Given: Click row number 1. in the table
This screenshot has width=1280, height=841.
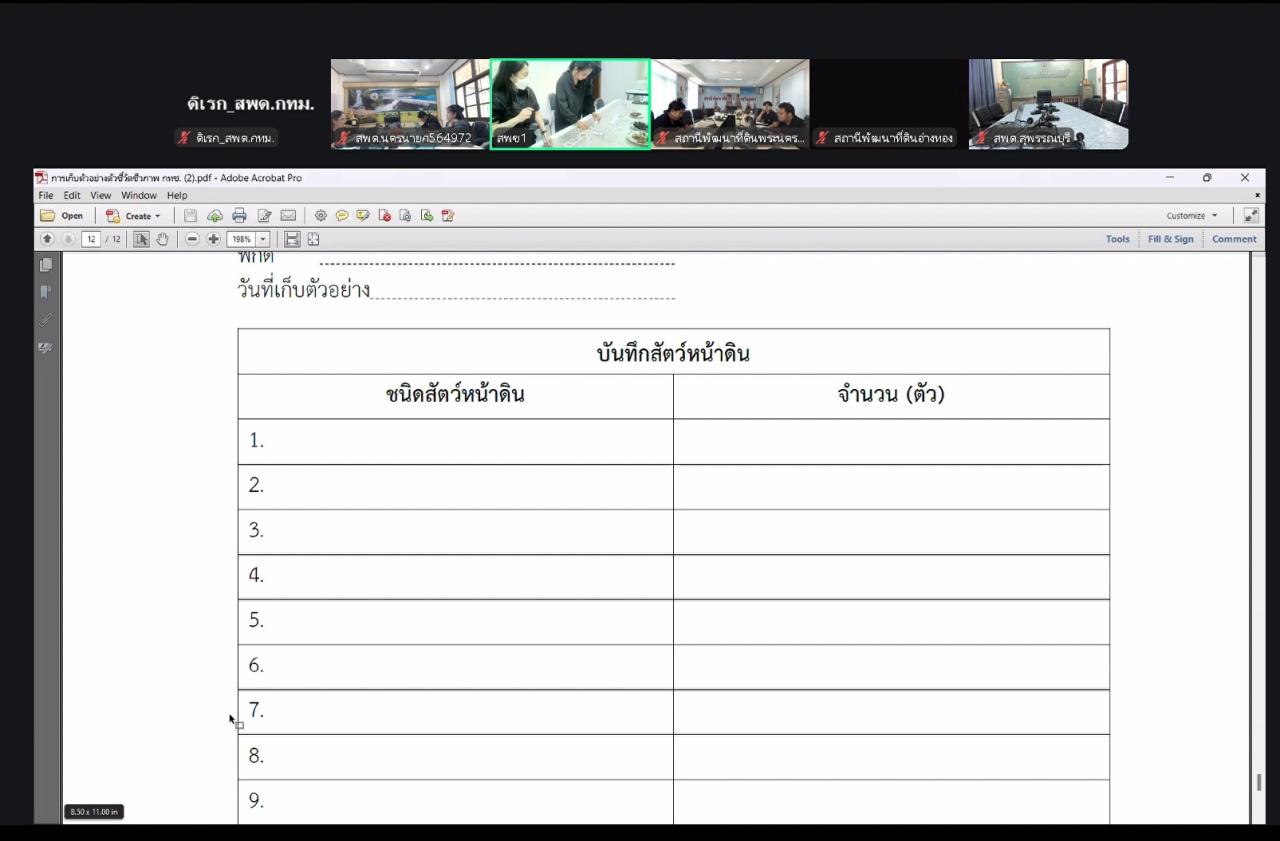Looking at the screenshot, I should (x=256, y=440).
